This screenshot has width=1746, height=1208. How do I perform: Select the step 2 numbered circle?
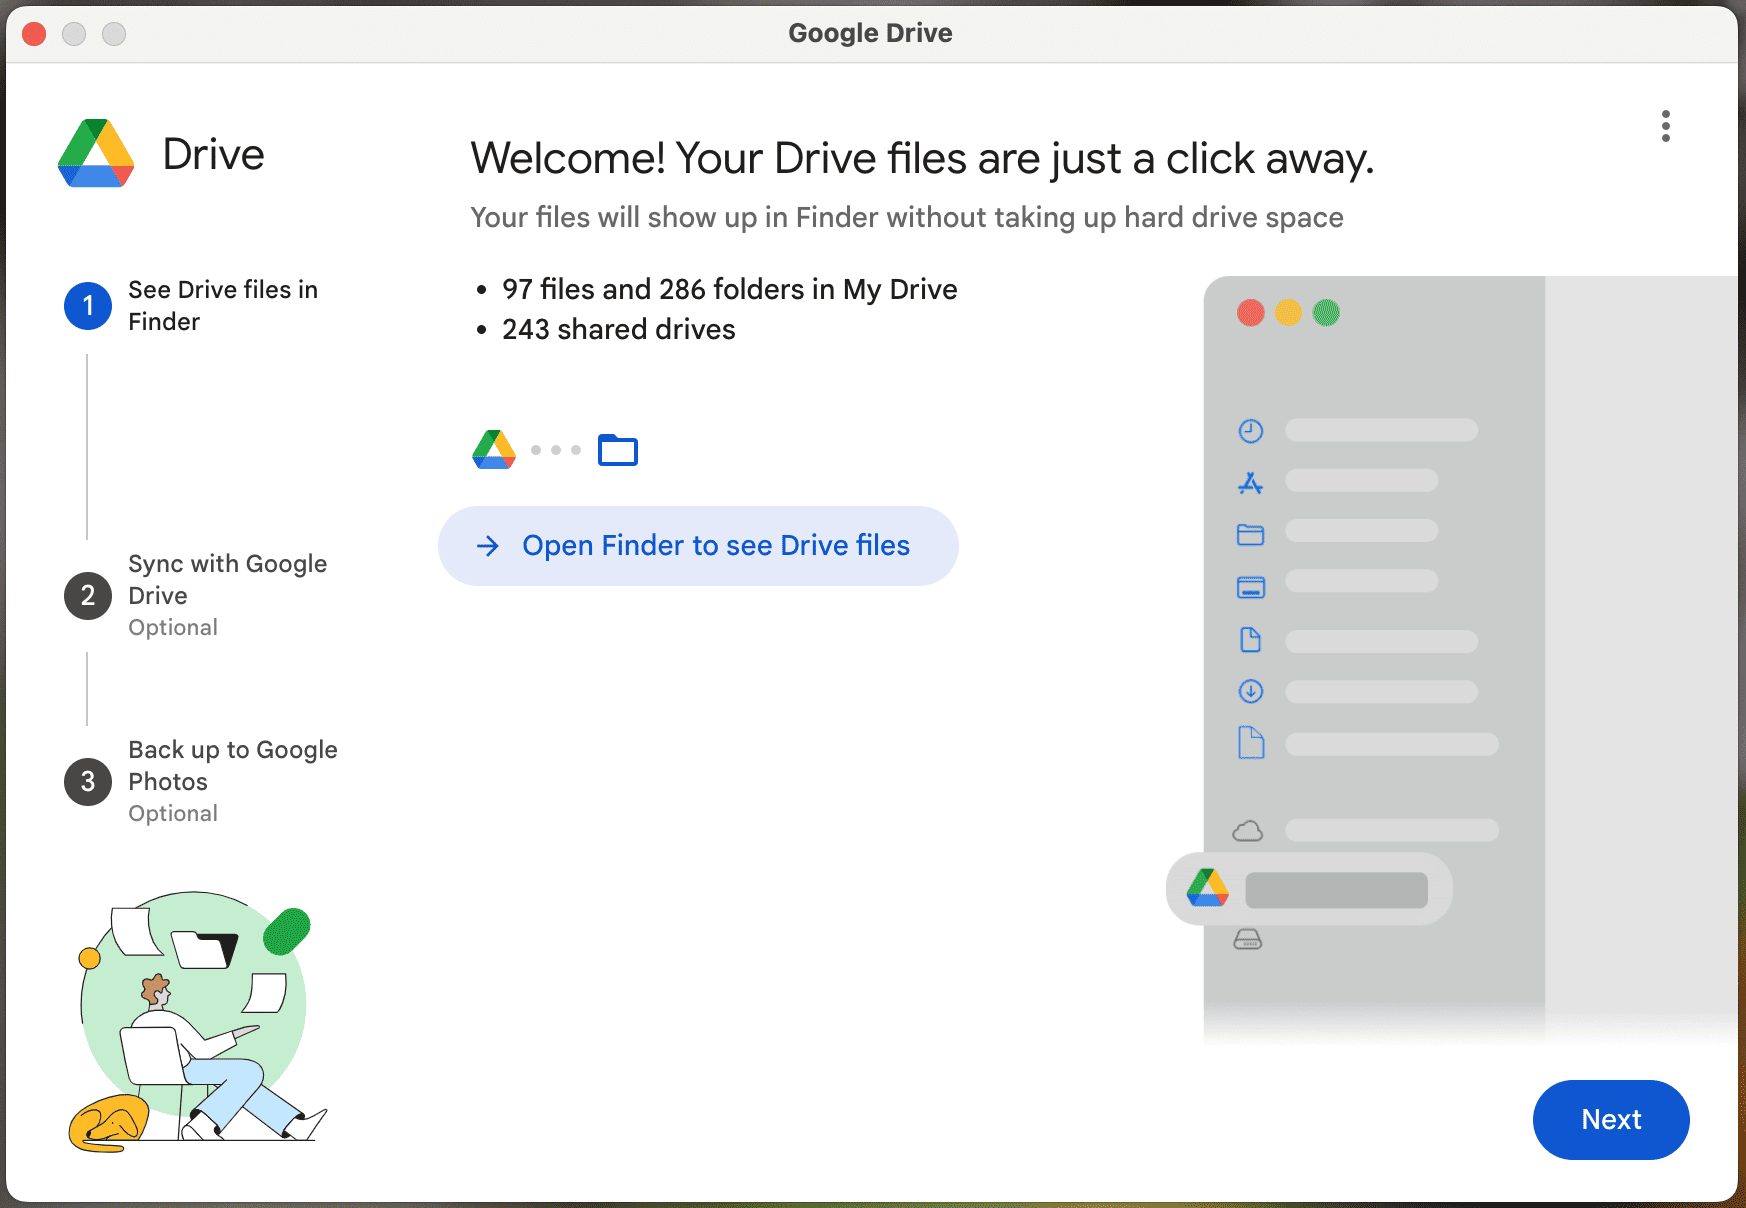87,595
